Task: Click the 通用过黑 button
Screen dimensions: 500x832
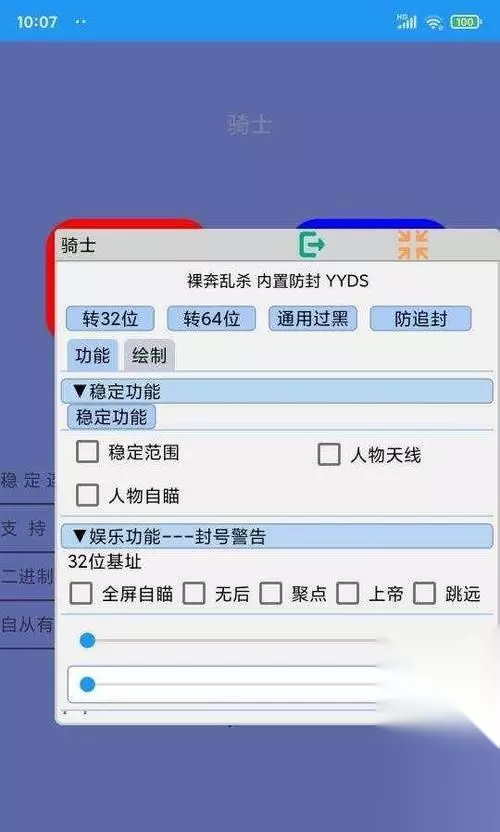Action: [x=313, y=318]
